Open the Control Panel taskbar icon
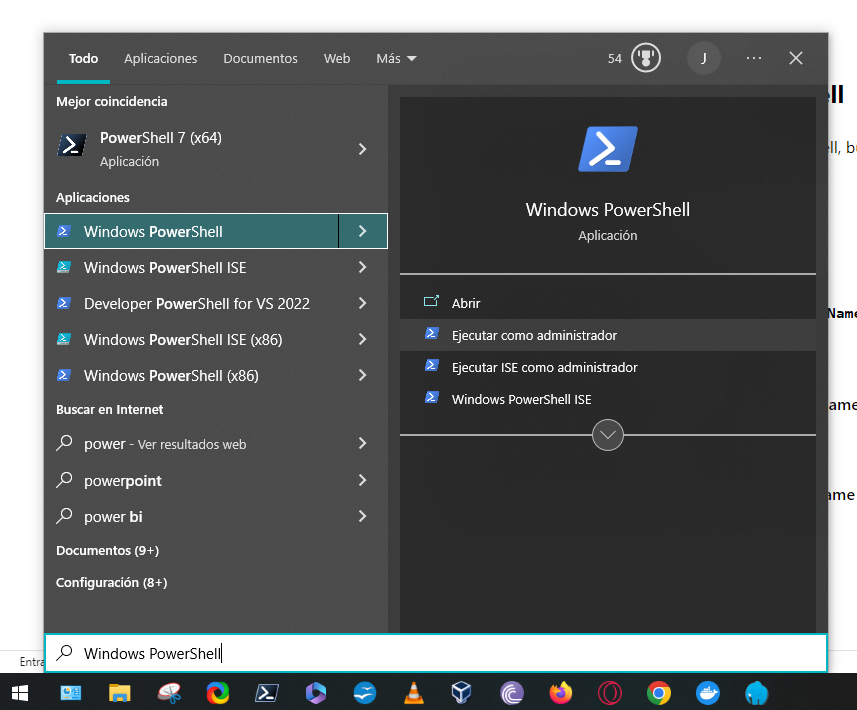 pos(71,693)
